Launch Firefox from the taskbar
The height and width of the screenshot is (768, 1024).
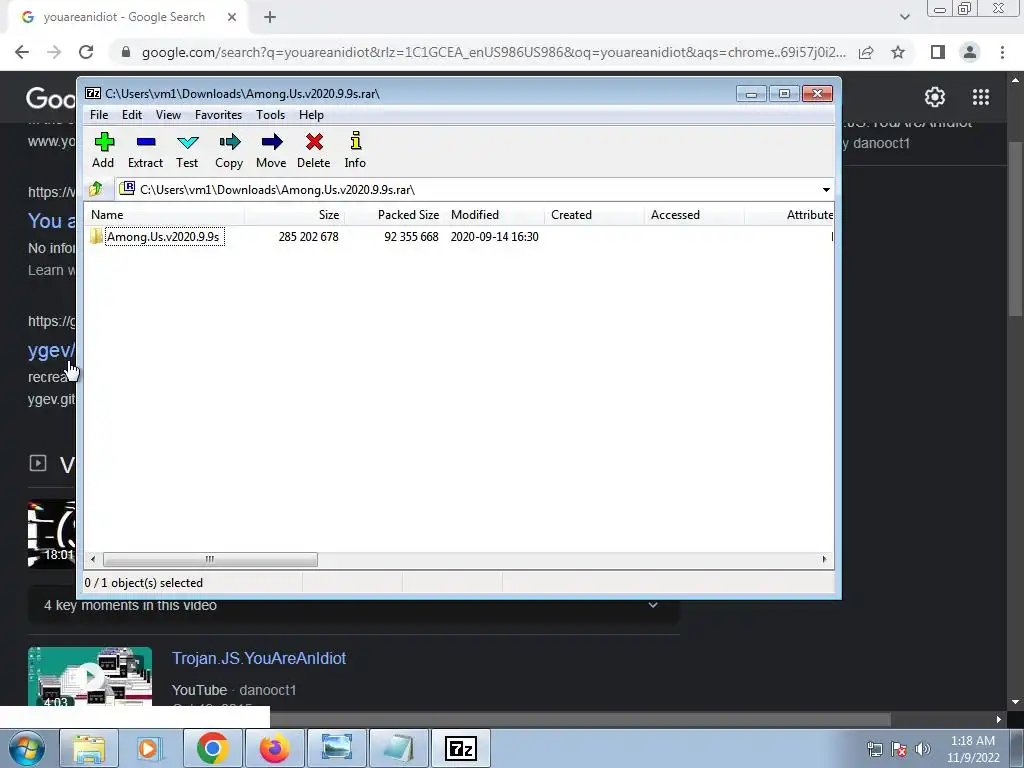point(274,748)
